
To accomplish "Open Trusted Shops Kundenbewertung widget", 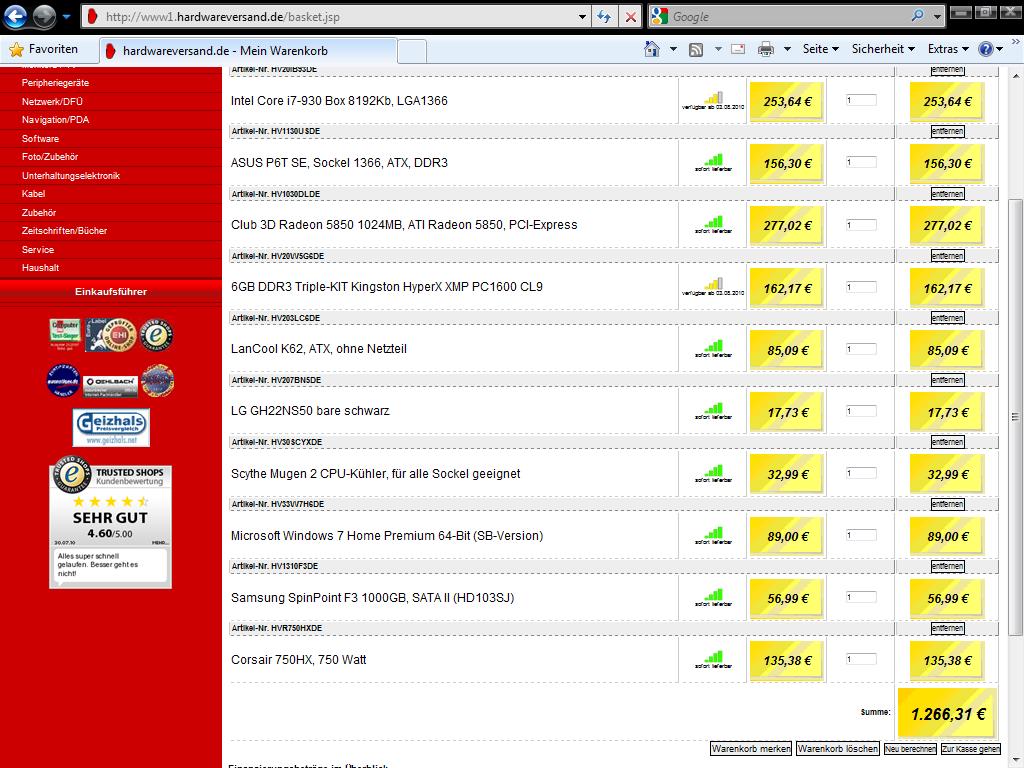I will pyautogui.click(x=110, y=522).
